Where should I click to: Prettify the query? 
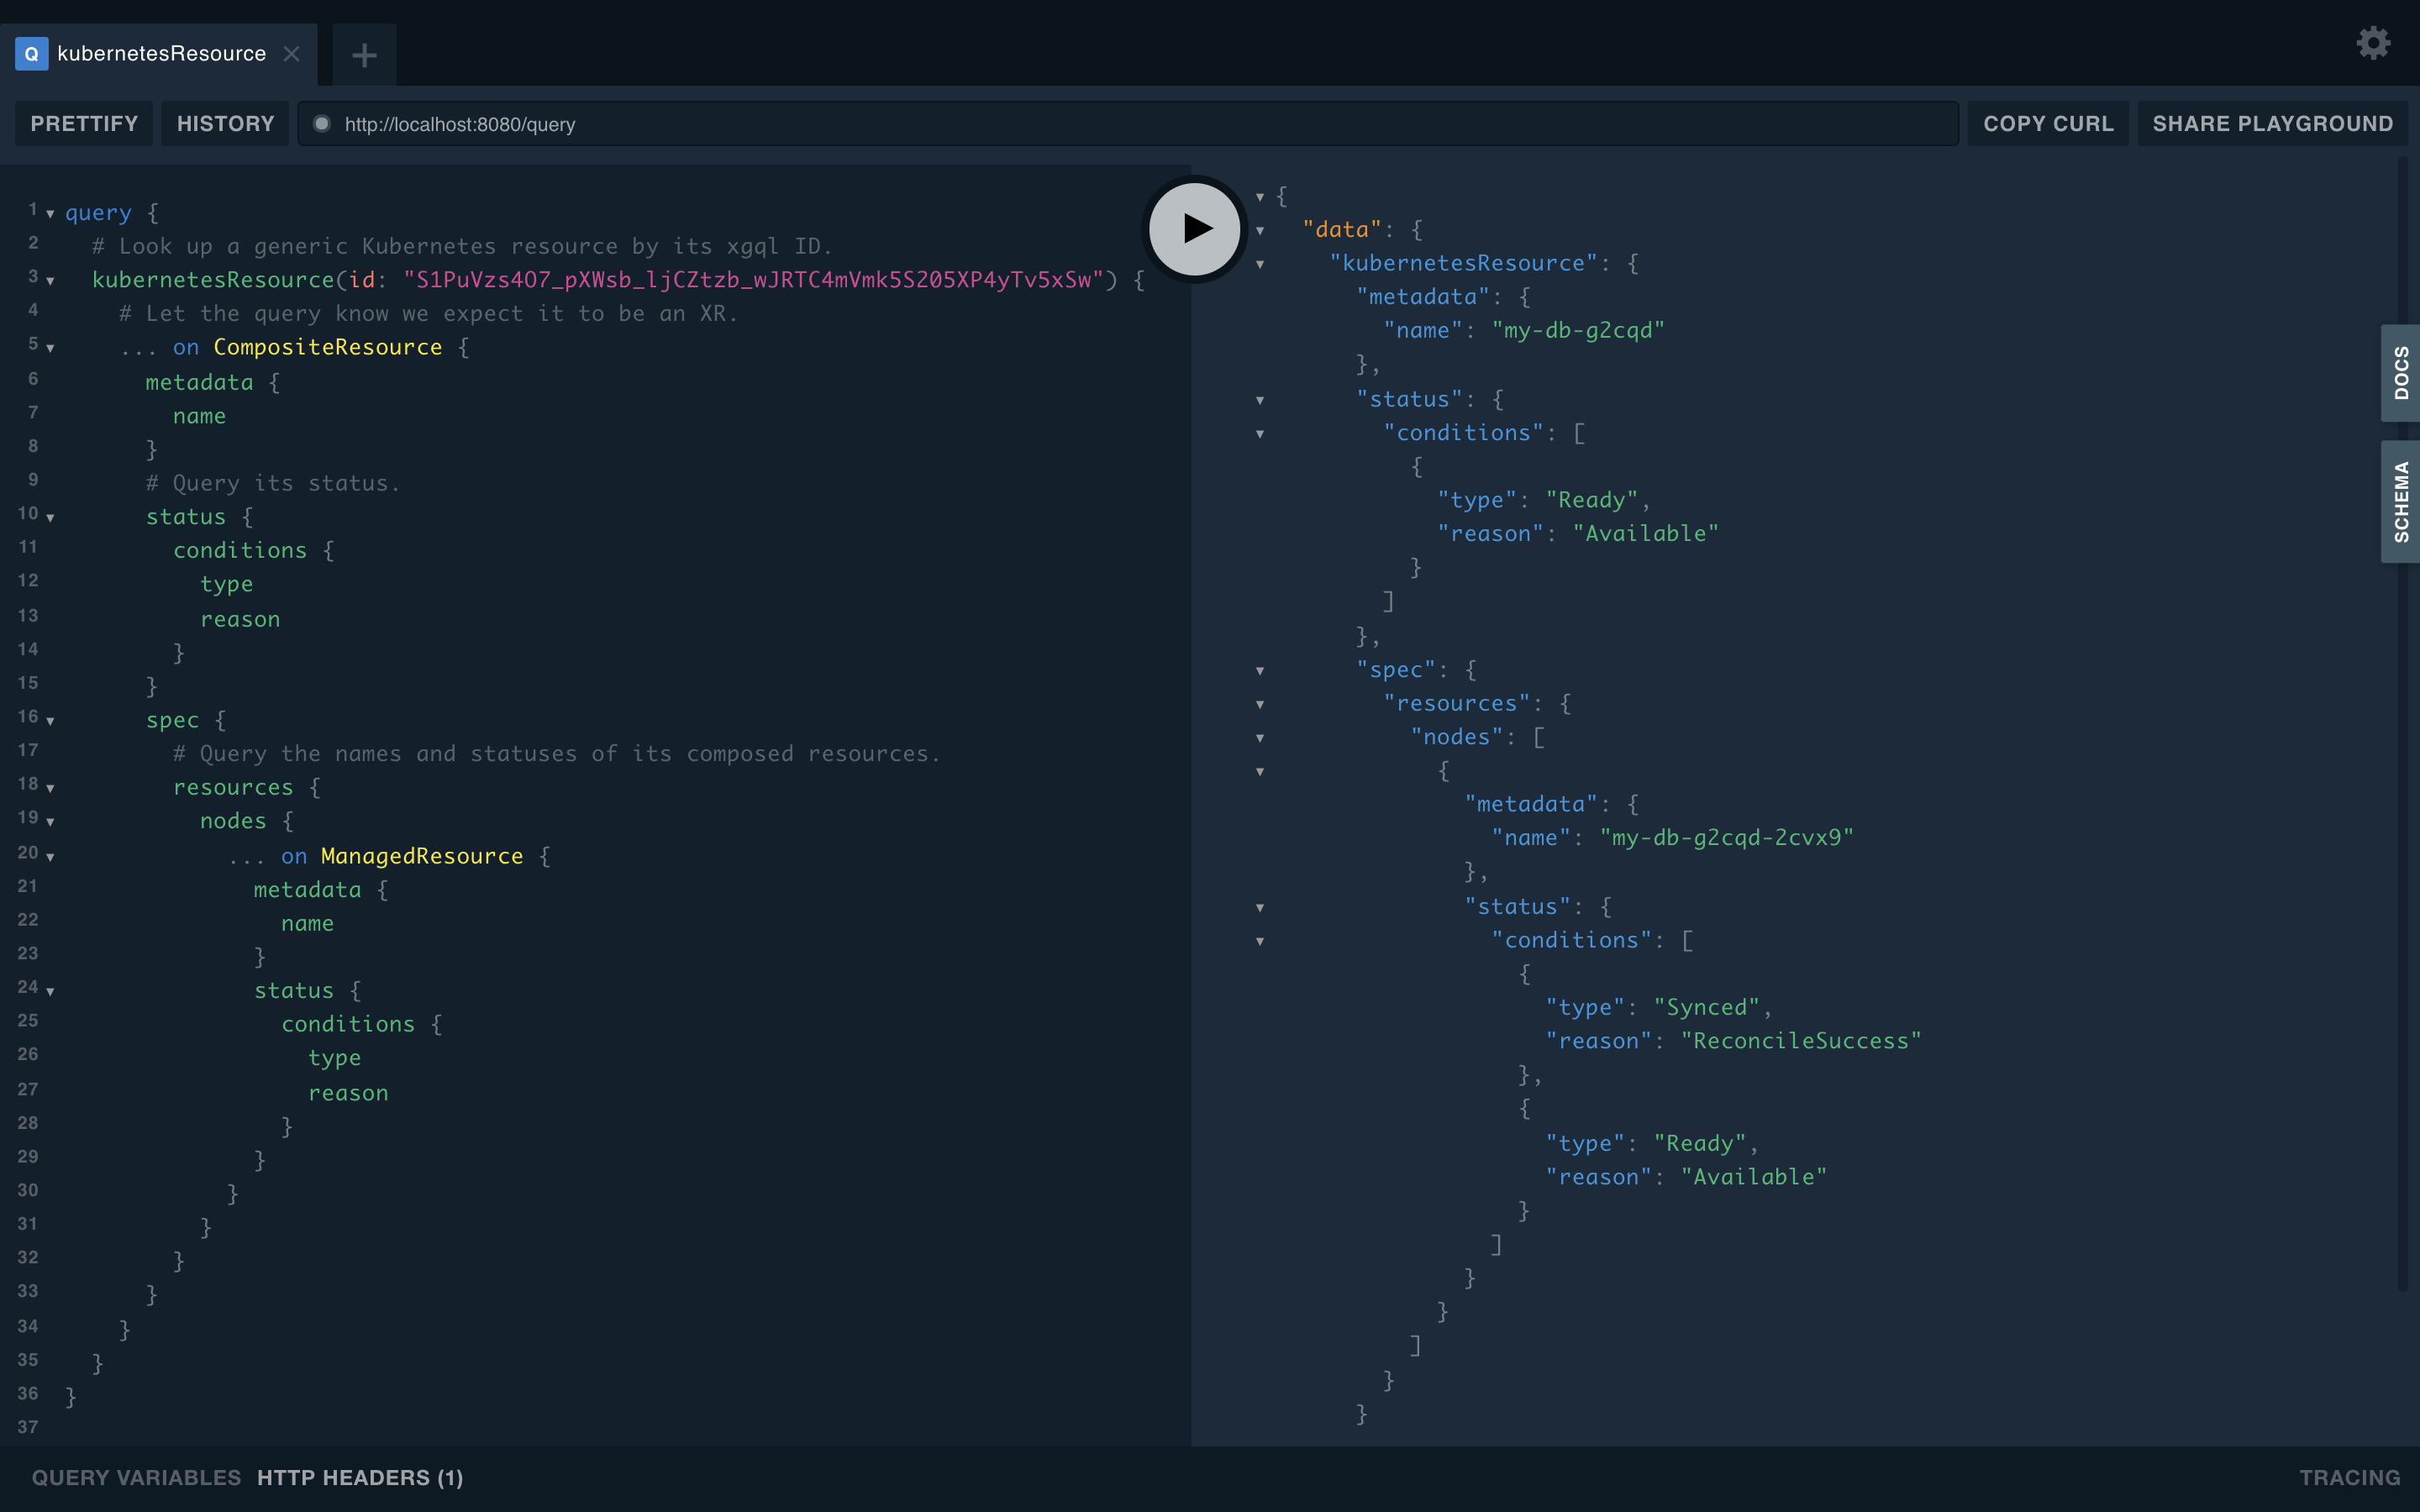tap(84, 124)
